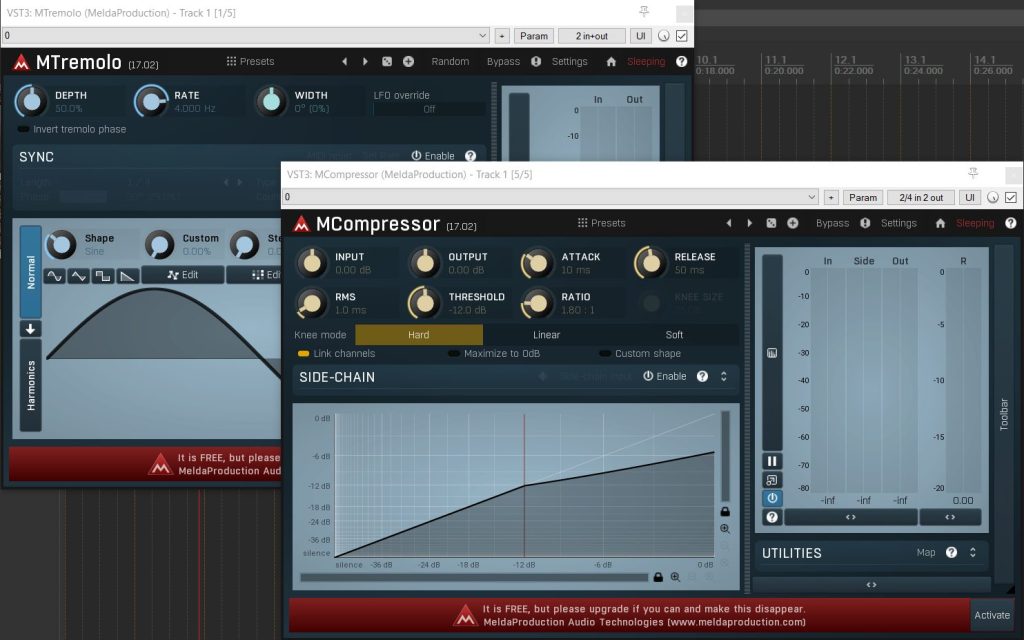Switch to Harmonics tab in MTremolo
1024x640 pixels.
pyautogui.click(x=30, y=385)
